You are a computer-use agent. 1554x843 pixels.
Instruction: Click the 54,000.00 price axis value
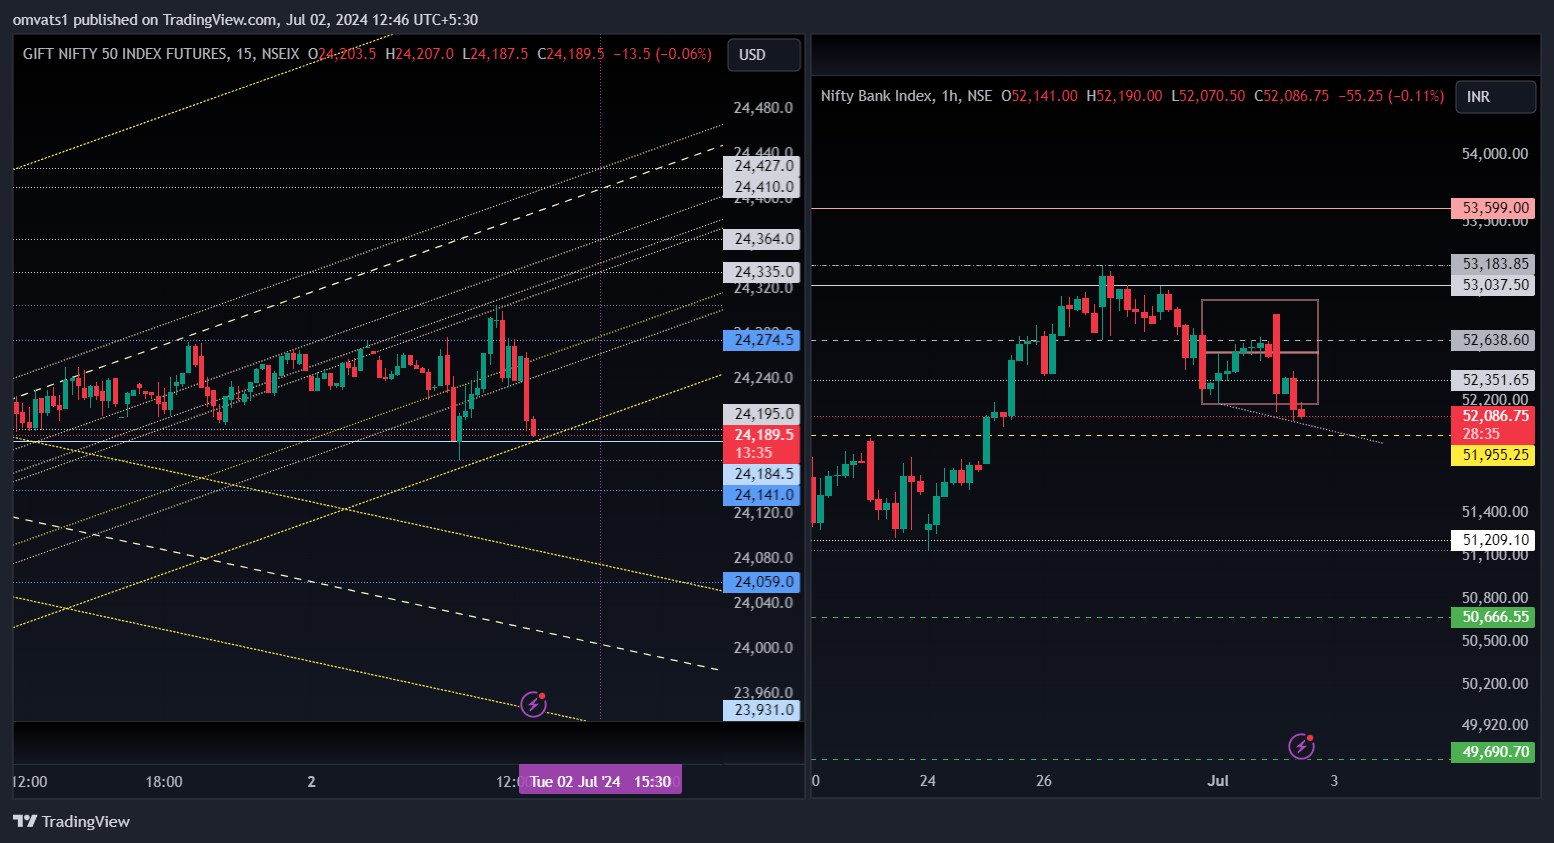pos(1495,154)
